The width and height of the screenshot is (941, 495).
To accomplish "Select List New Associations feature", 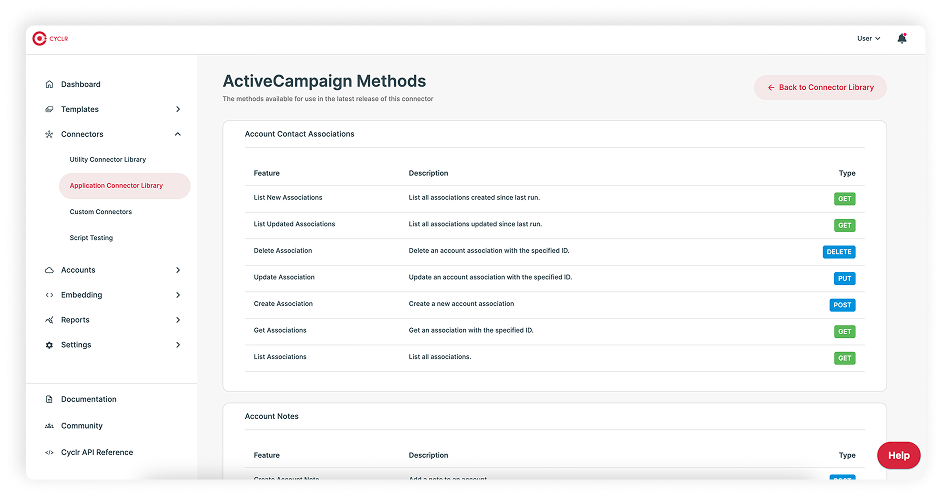I will (287, 197).
